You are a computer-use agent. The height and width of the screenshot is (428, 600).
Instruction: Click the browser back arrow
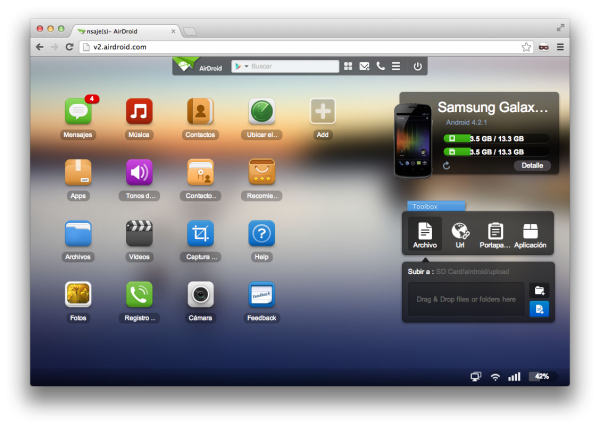(39, 47)
